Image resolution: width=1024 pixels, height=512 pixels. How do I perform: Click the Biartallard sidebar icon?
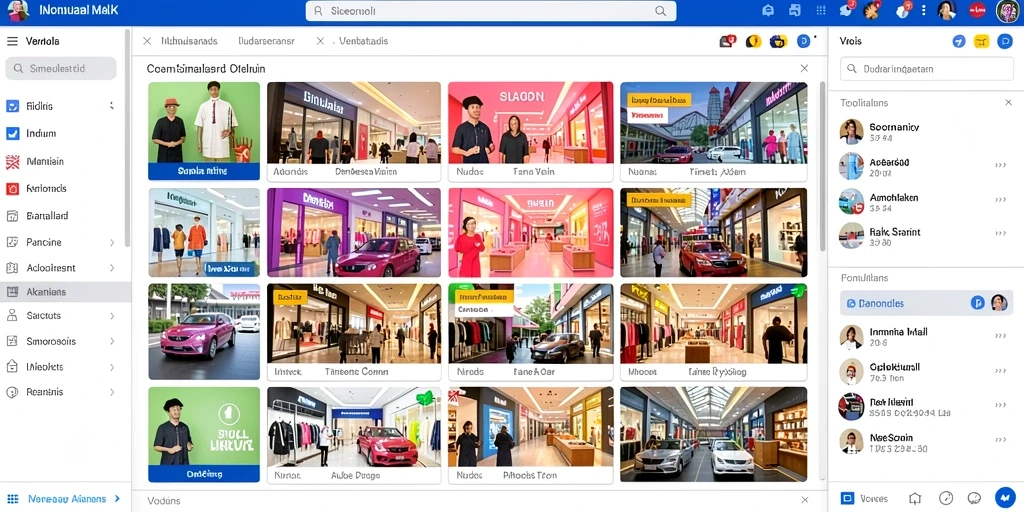tap(12, 216)
